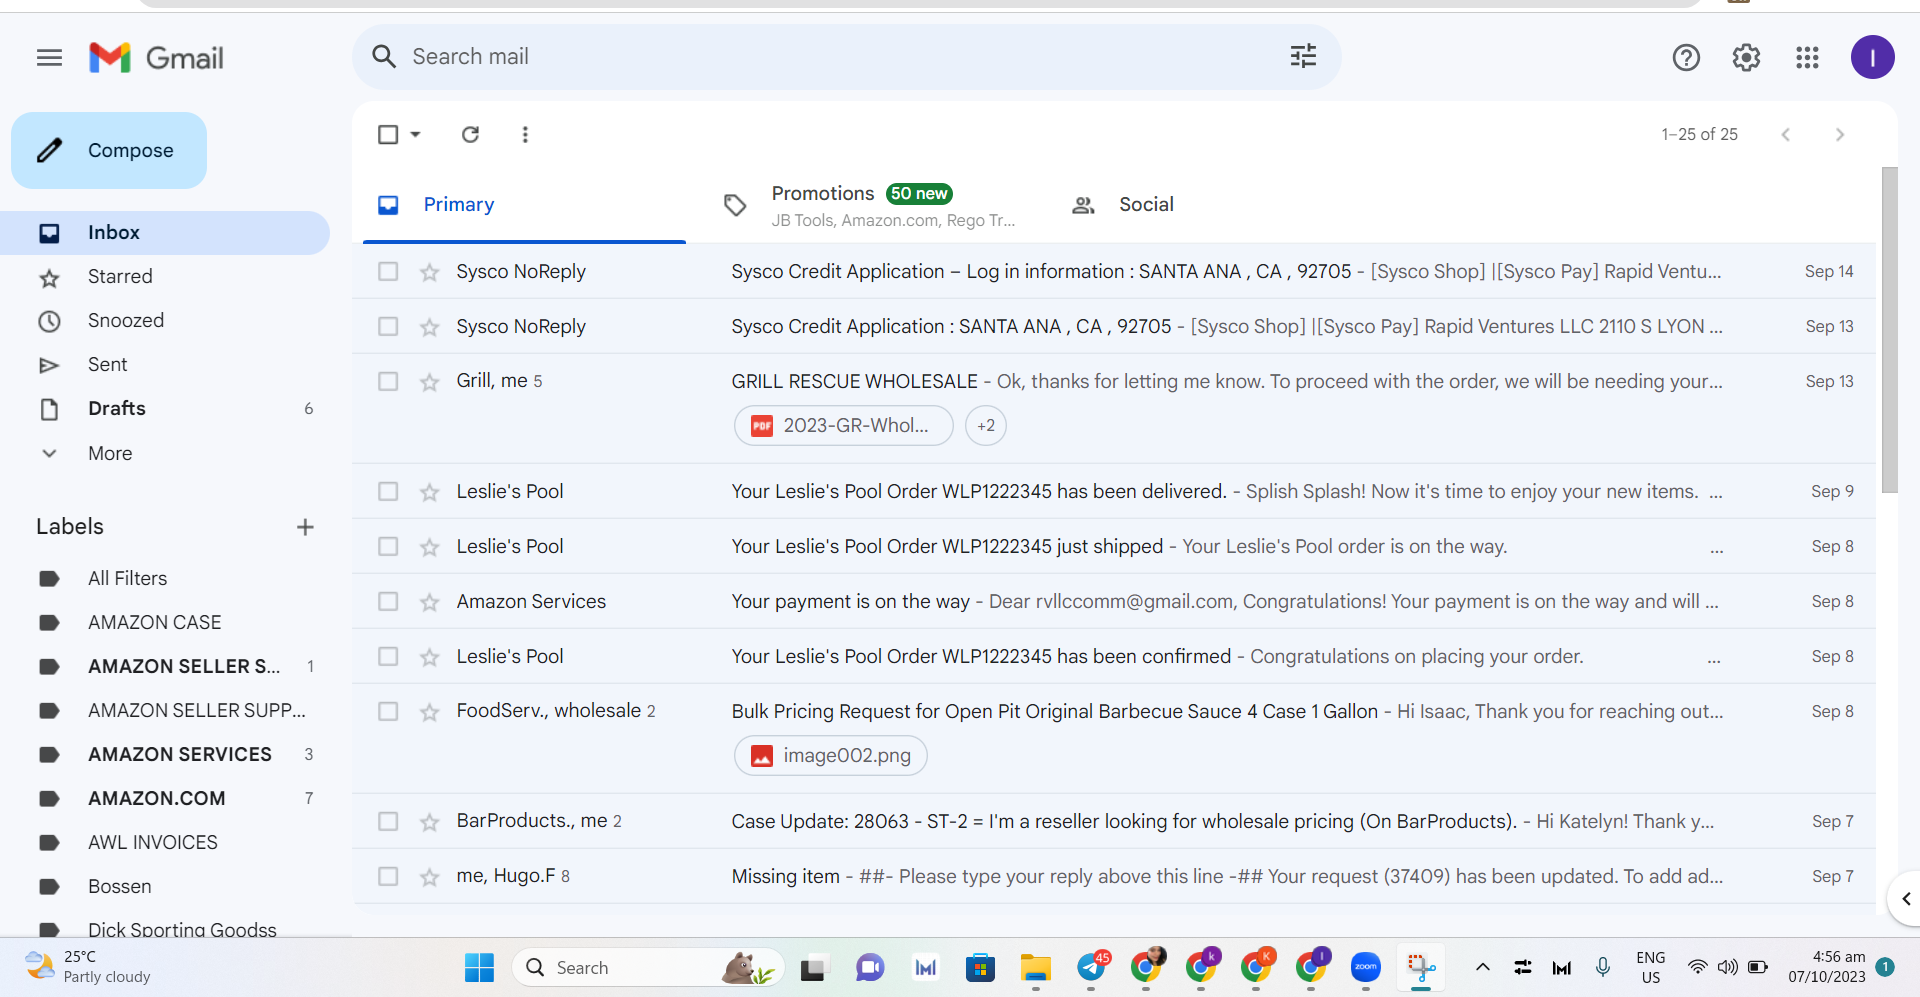Open File Explorer in the taskbar
The width and height of the screenshot is (1920, 997).
pyautogui.click(x=1035, y=967)
